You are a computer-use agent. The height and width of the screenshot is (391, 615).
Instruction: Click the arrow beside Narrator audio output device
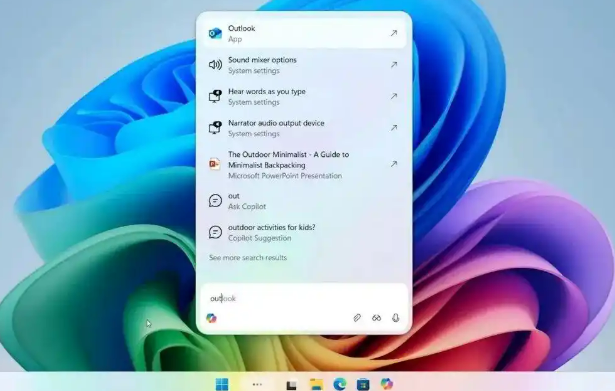point(393,128)
